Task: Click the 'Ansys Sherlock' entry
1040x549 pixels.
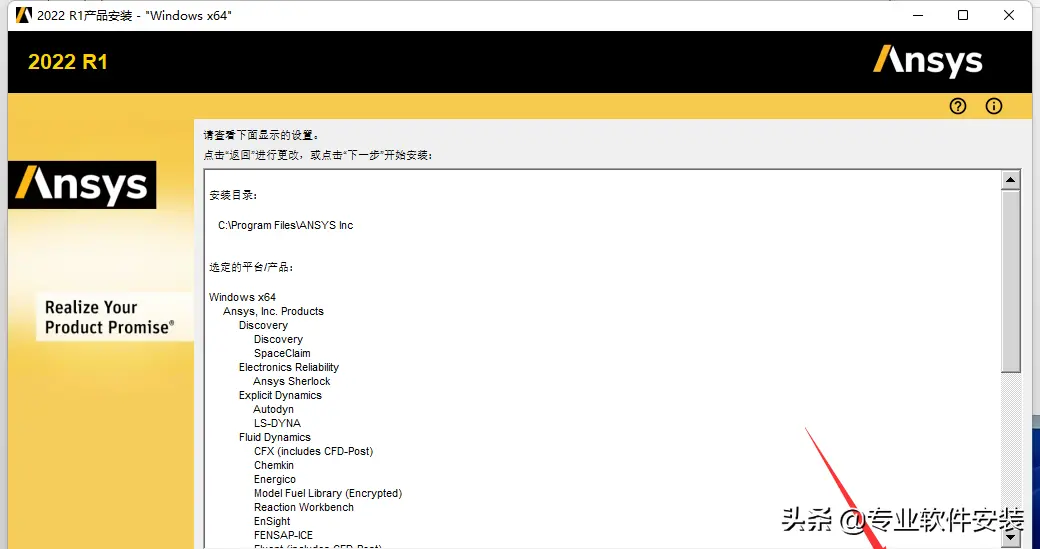Action: 291,381
